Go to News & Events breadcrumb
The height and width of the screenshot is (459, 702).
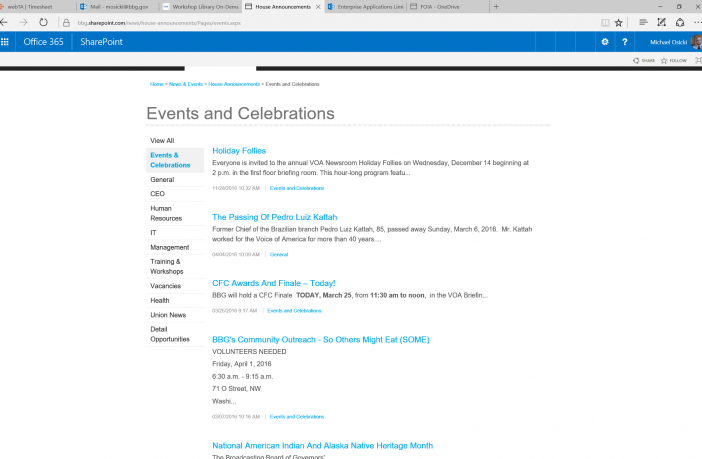(186, 84)
